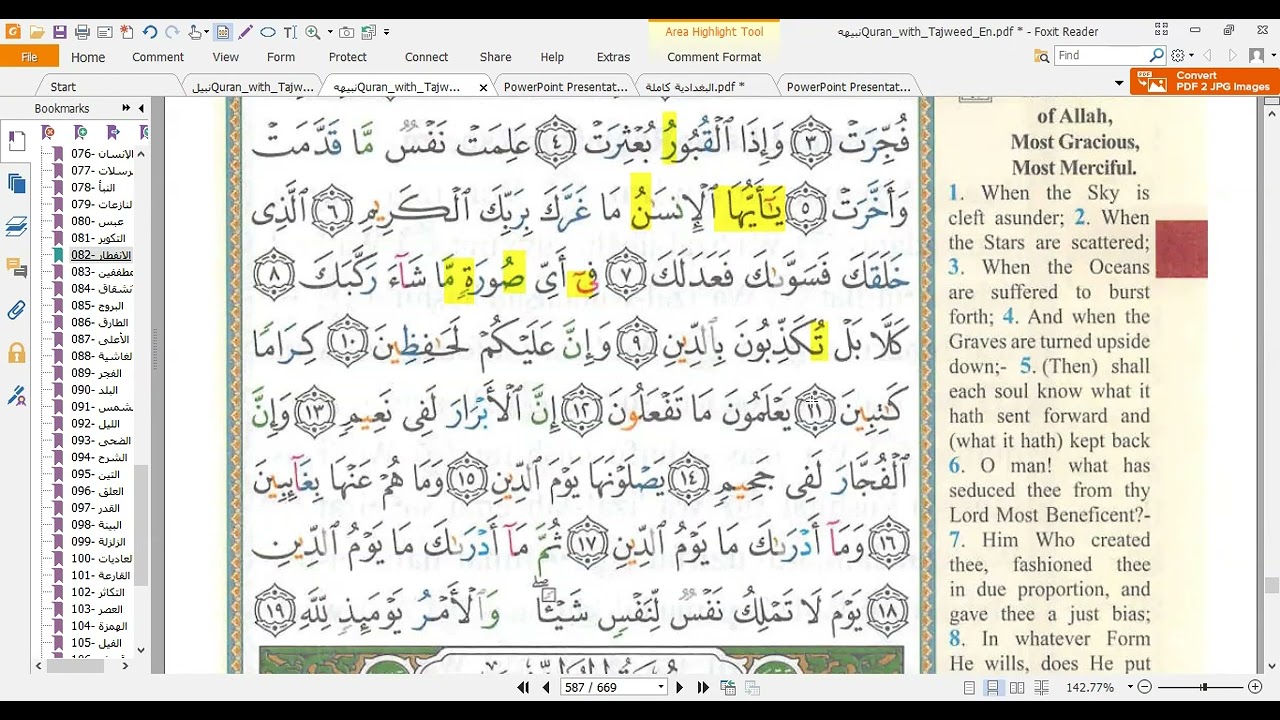Switch to single page view mode
Screen dimensions: 1280x720
[969, 687]
